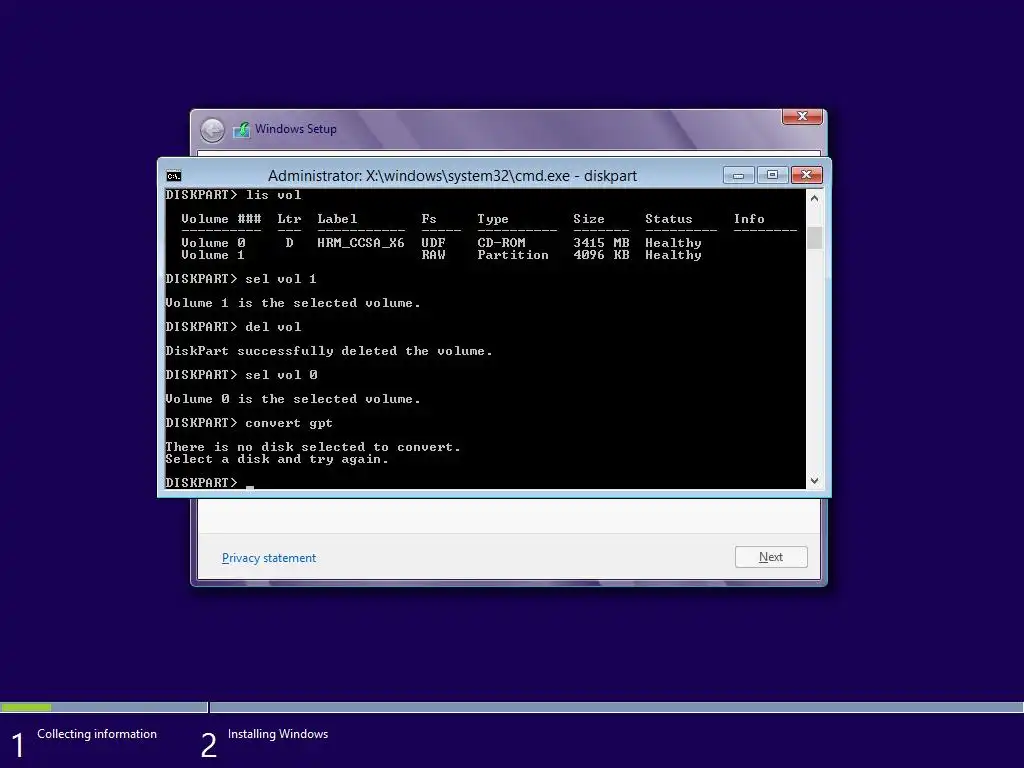Click the 'Status' column header
Screen dimensions: 1024x768
668,219
